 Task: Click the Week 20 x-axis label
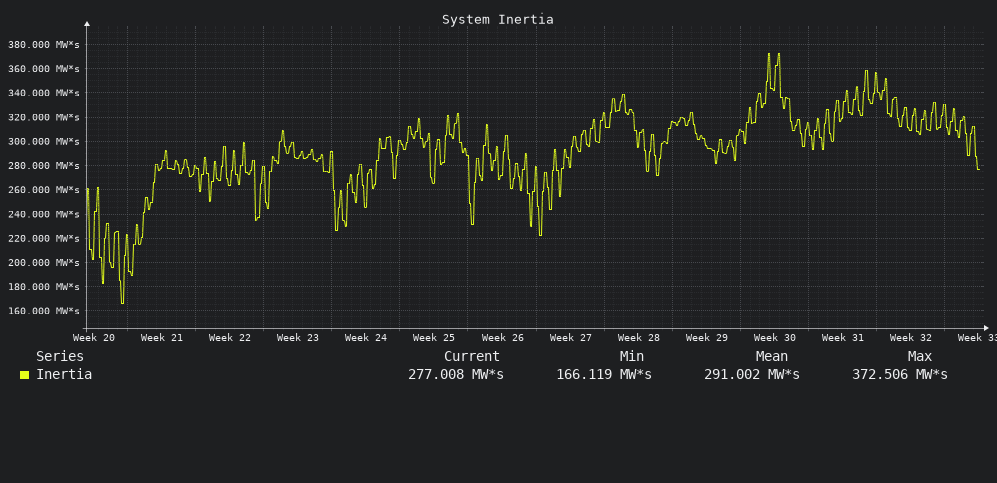click(94, 337)
